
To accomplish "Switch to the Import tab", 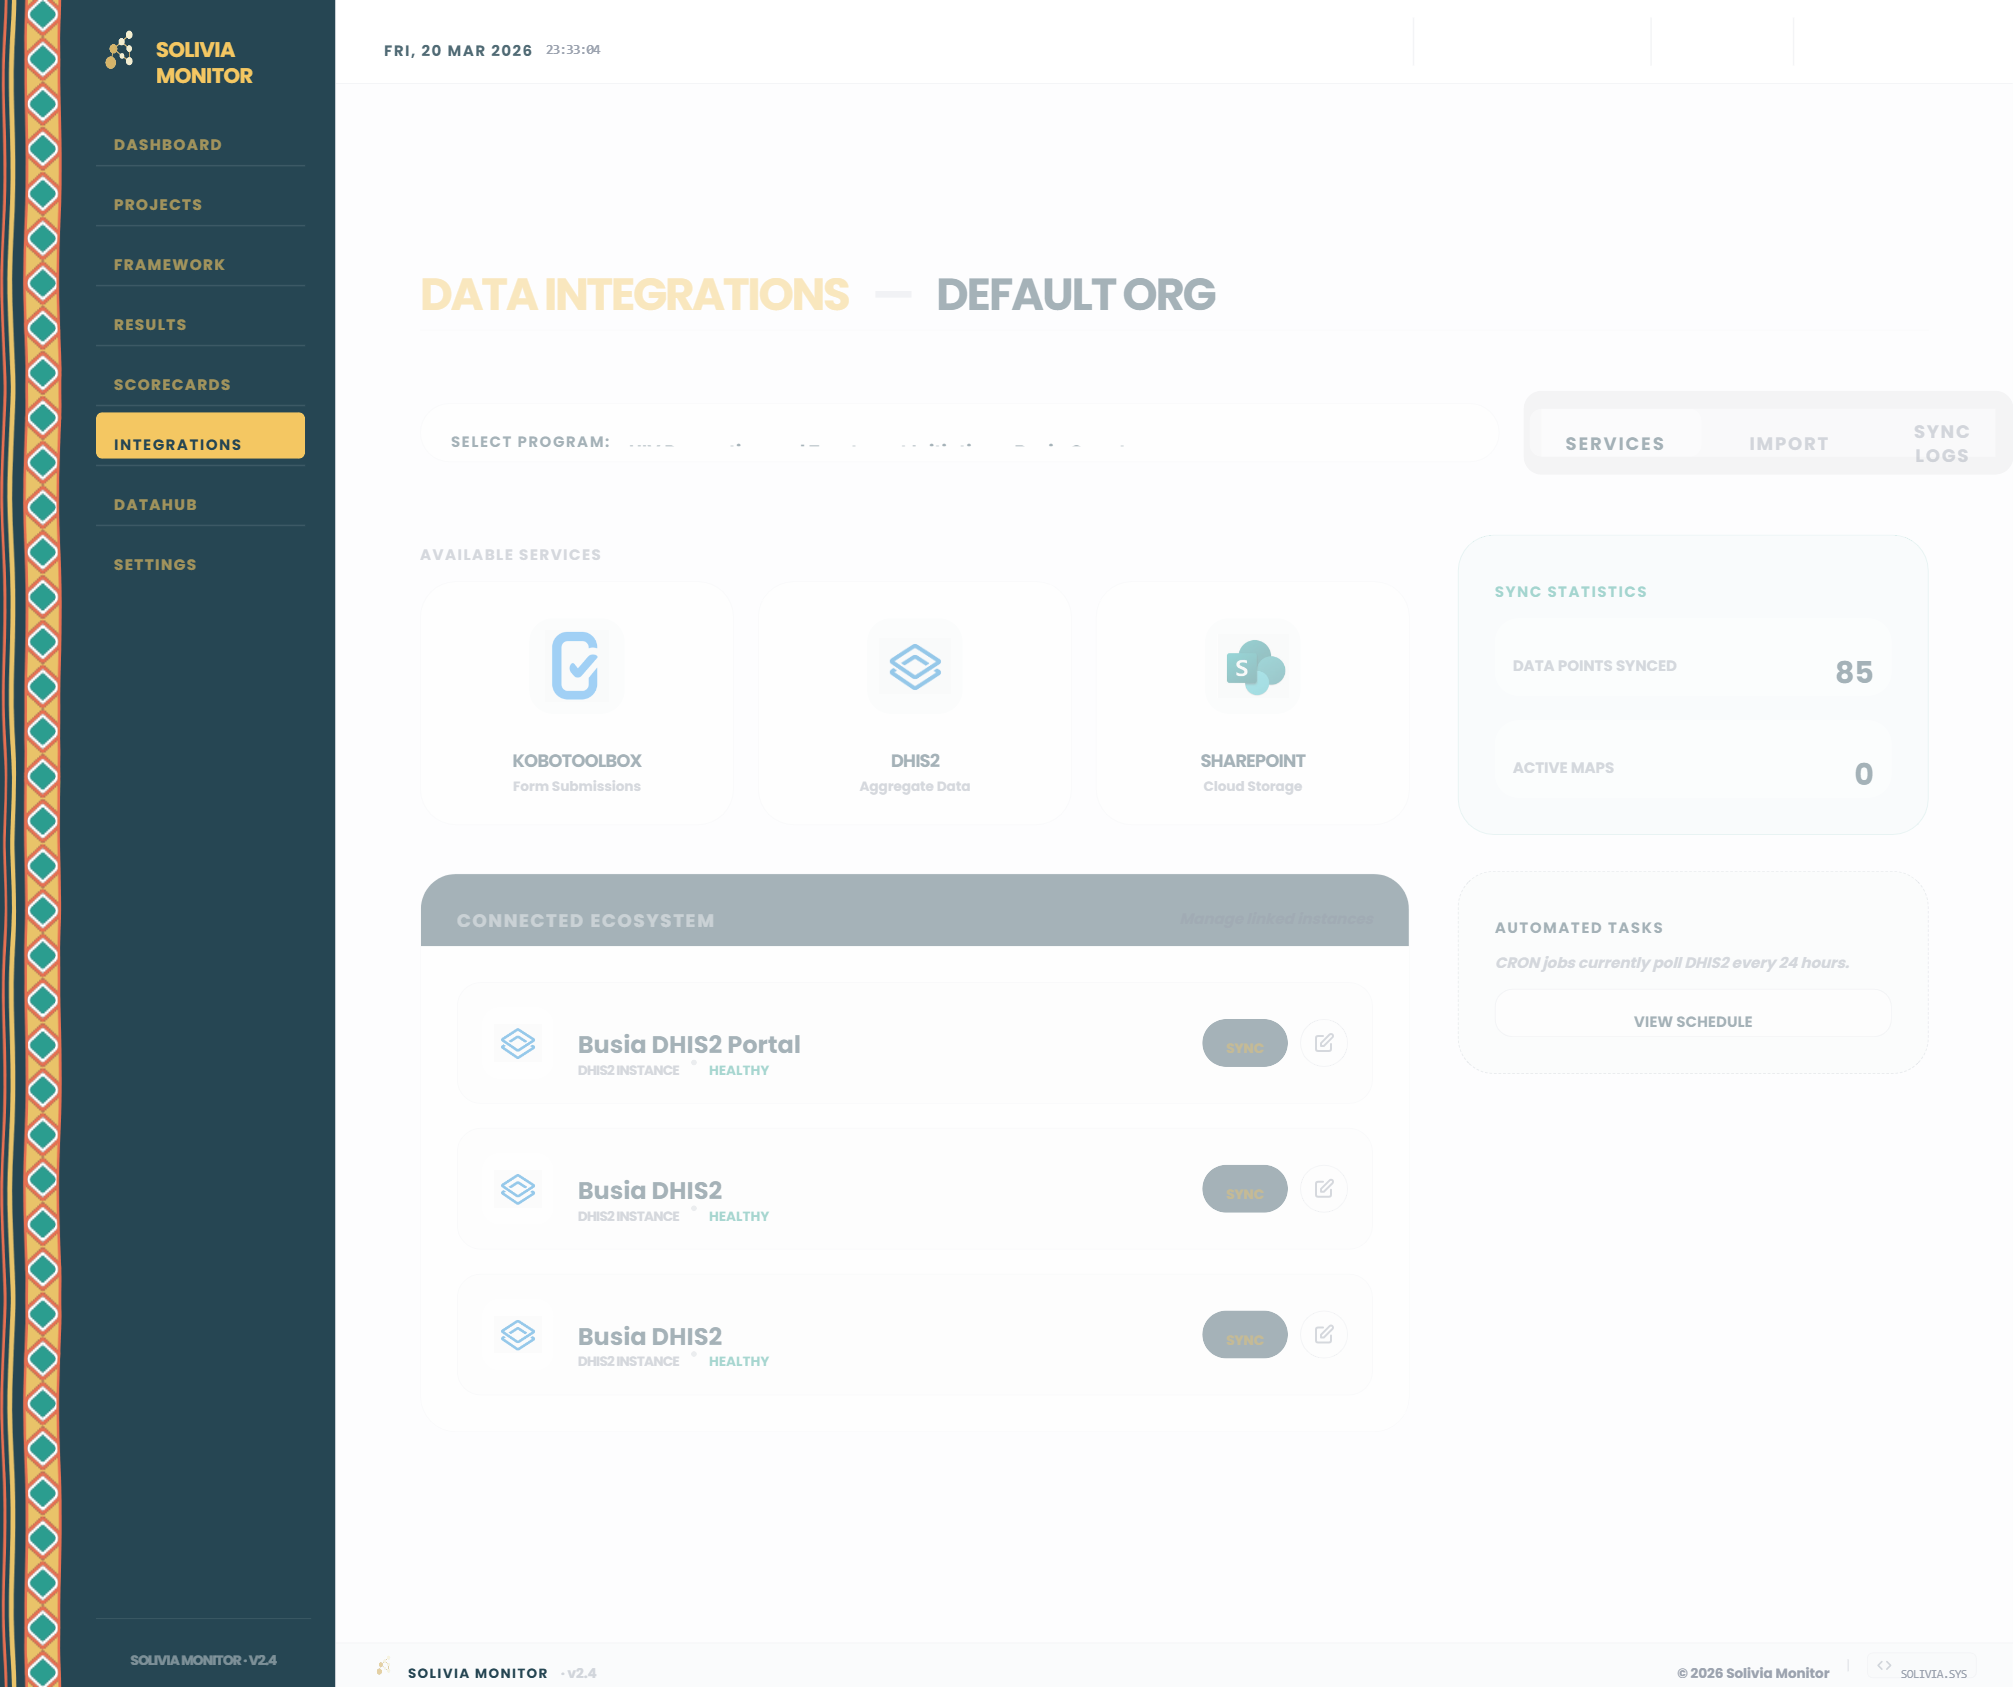I will click(x=1788, y=442).
